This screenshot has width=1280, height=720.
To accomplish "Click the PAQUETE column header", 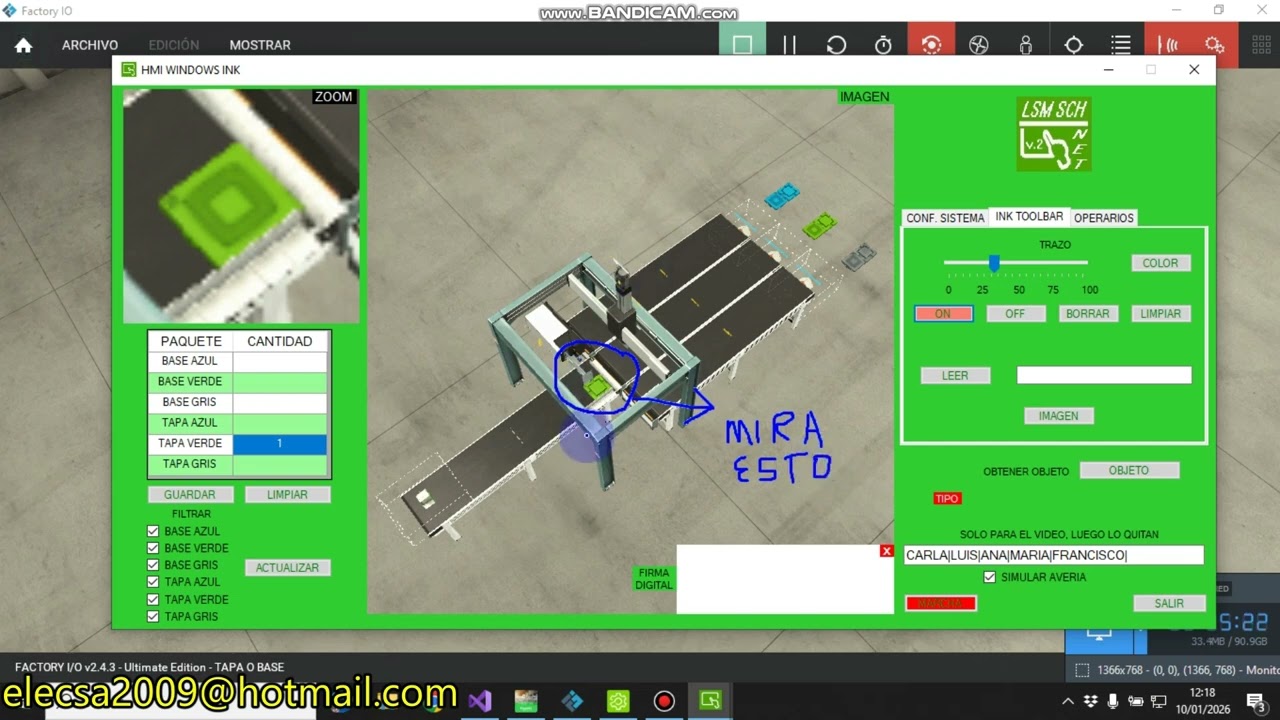I will 190,341.
